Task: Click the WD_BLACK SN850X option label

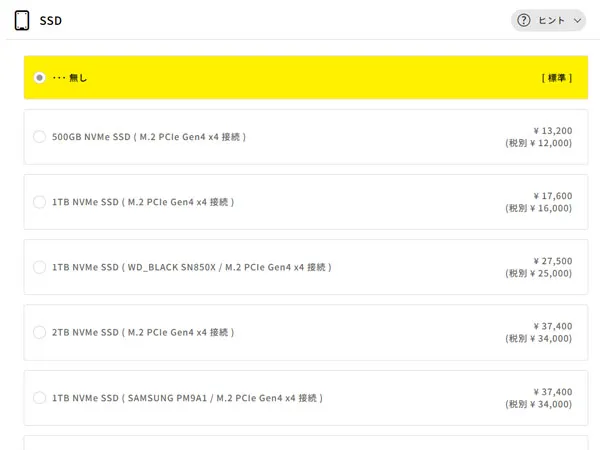Action: click(192, 267)
